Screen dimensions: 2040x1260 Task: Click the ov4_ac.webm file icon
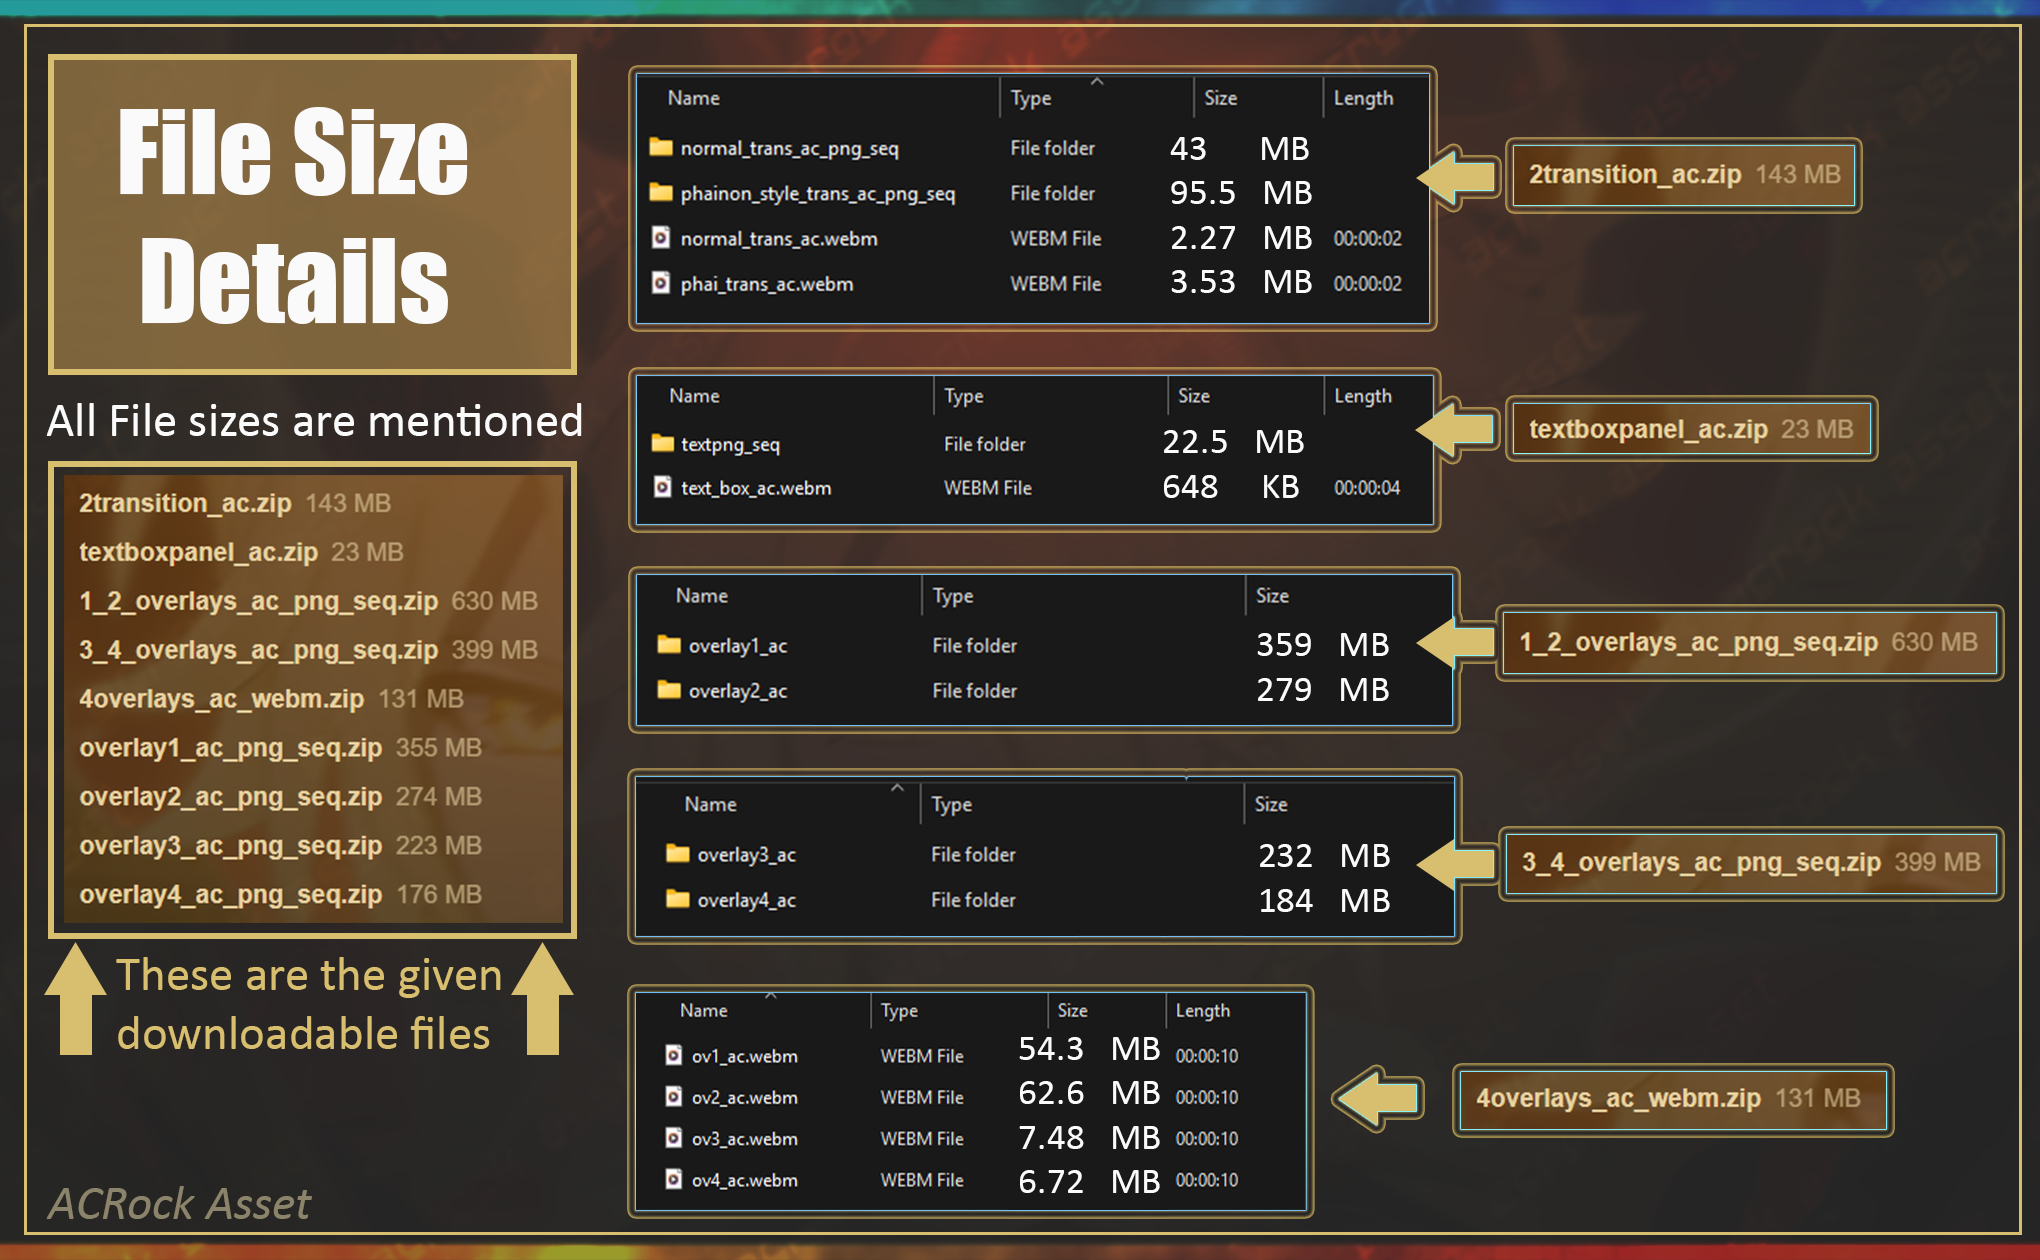pos(674,1180)
